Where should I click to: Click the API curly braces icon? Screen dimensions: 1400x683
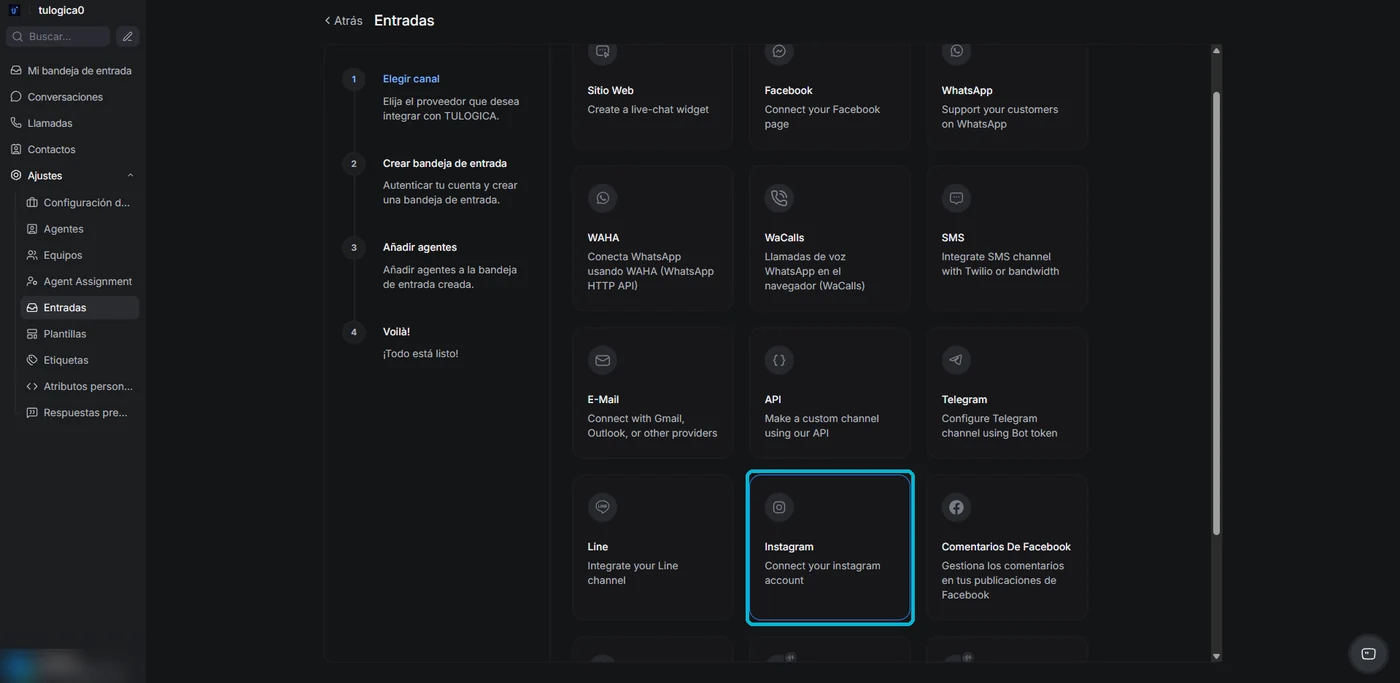(x=779, y=360)
